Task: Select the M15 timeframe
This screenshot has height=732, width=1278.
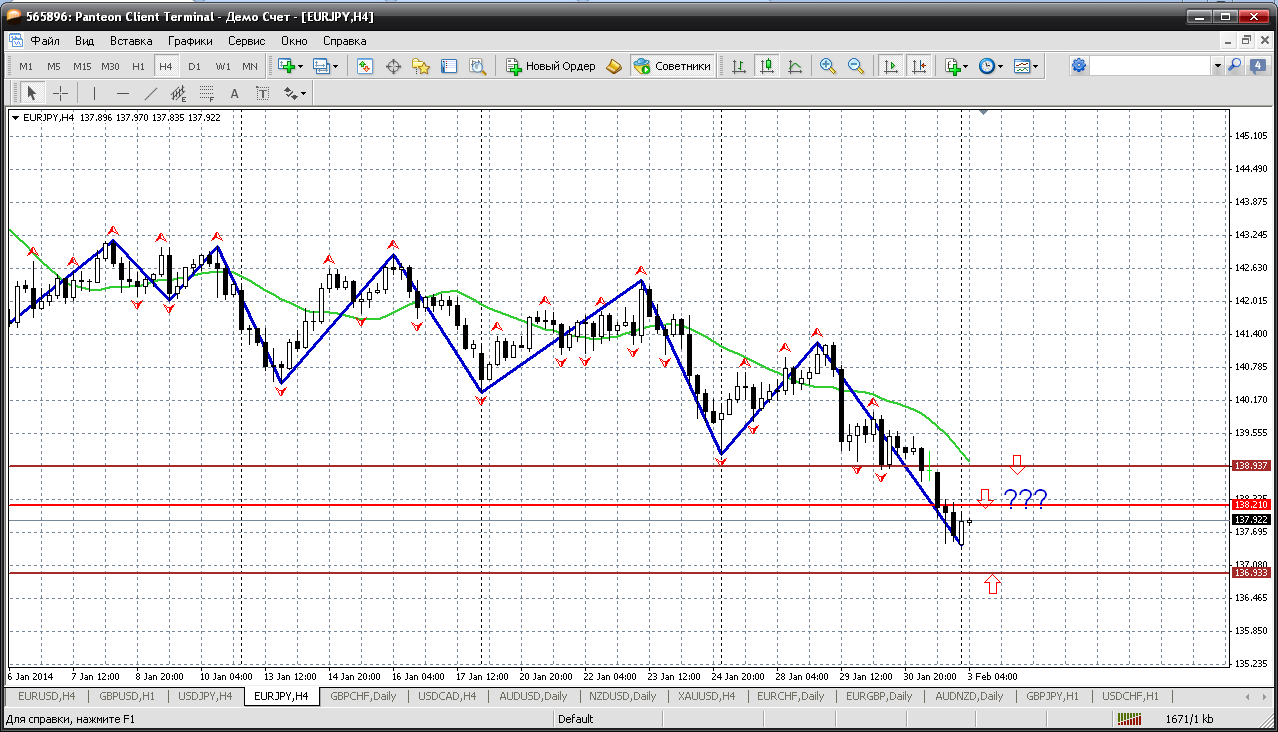Action: click(82, 66)
